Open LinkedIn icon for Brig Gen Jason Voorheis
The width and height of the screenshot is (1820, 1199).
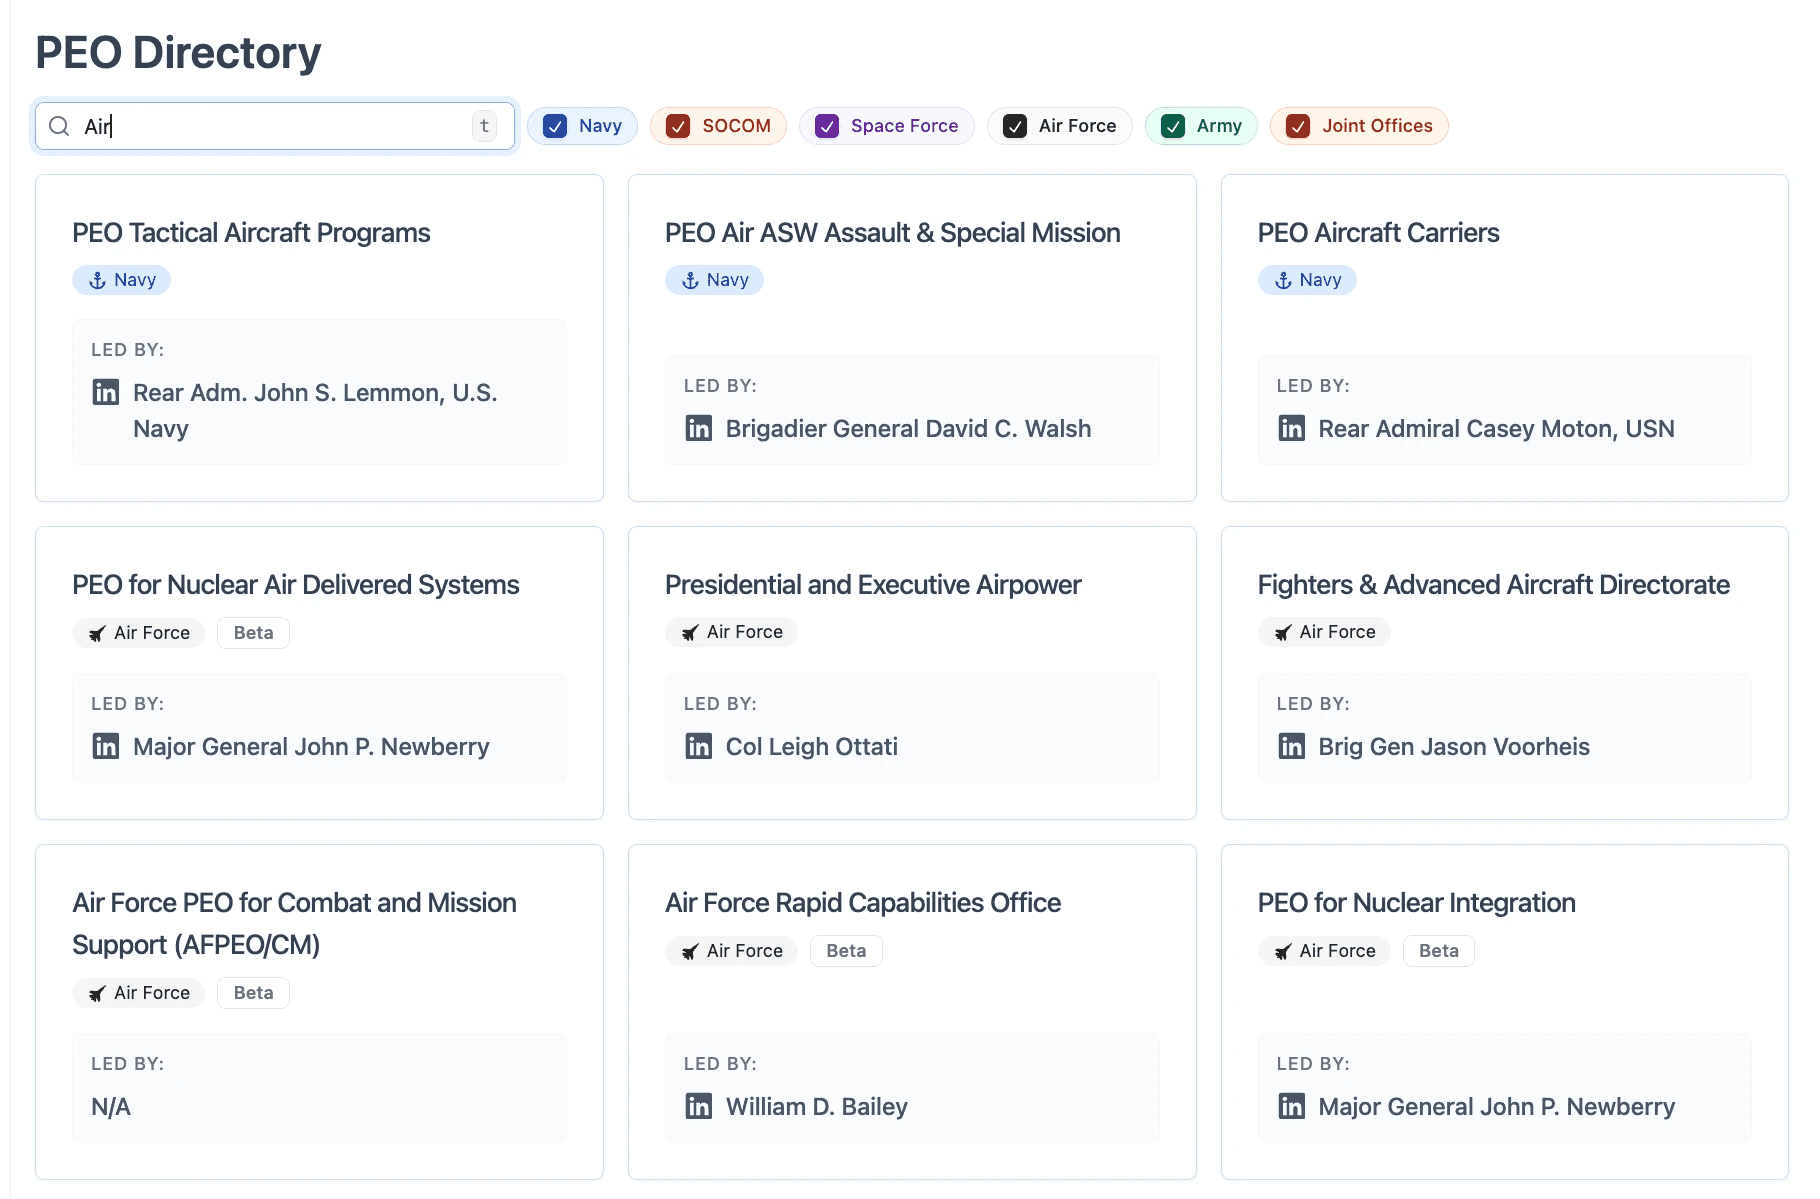click(x=1292, y=746)
